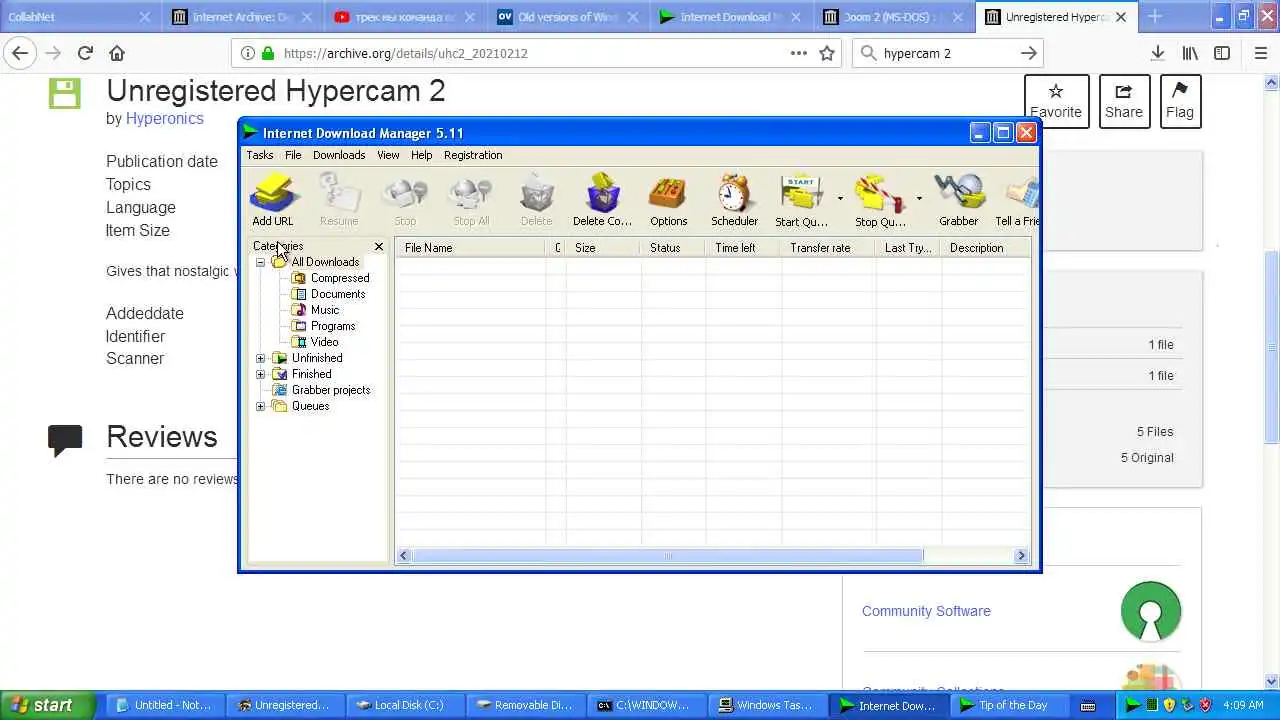Click the Delete Completed toolbar icon
The width and height of the screenshot is (1280, 720).
[602, 199]
